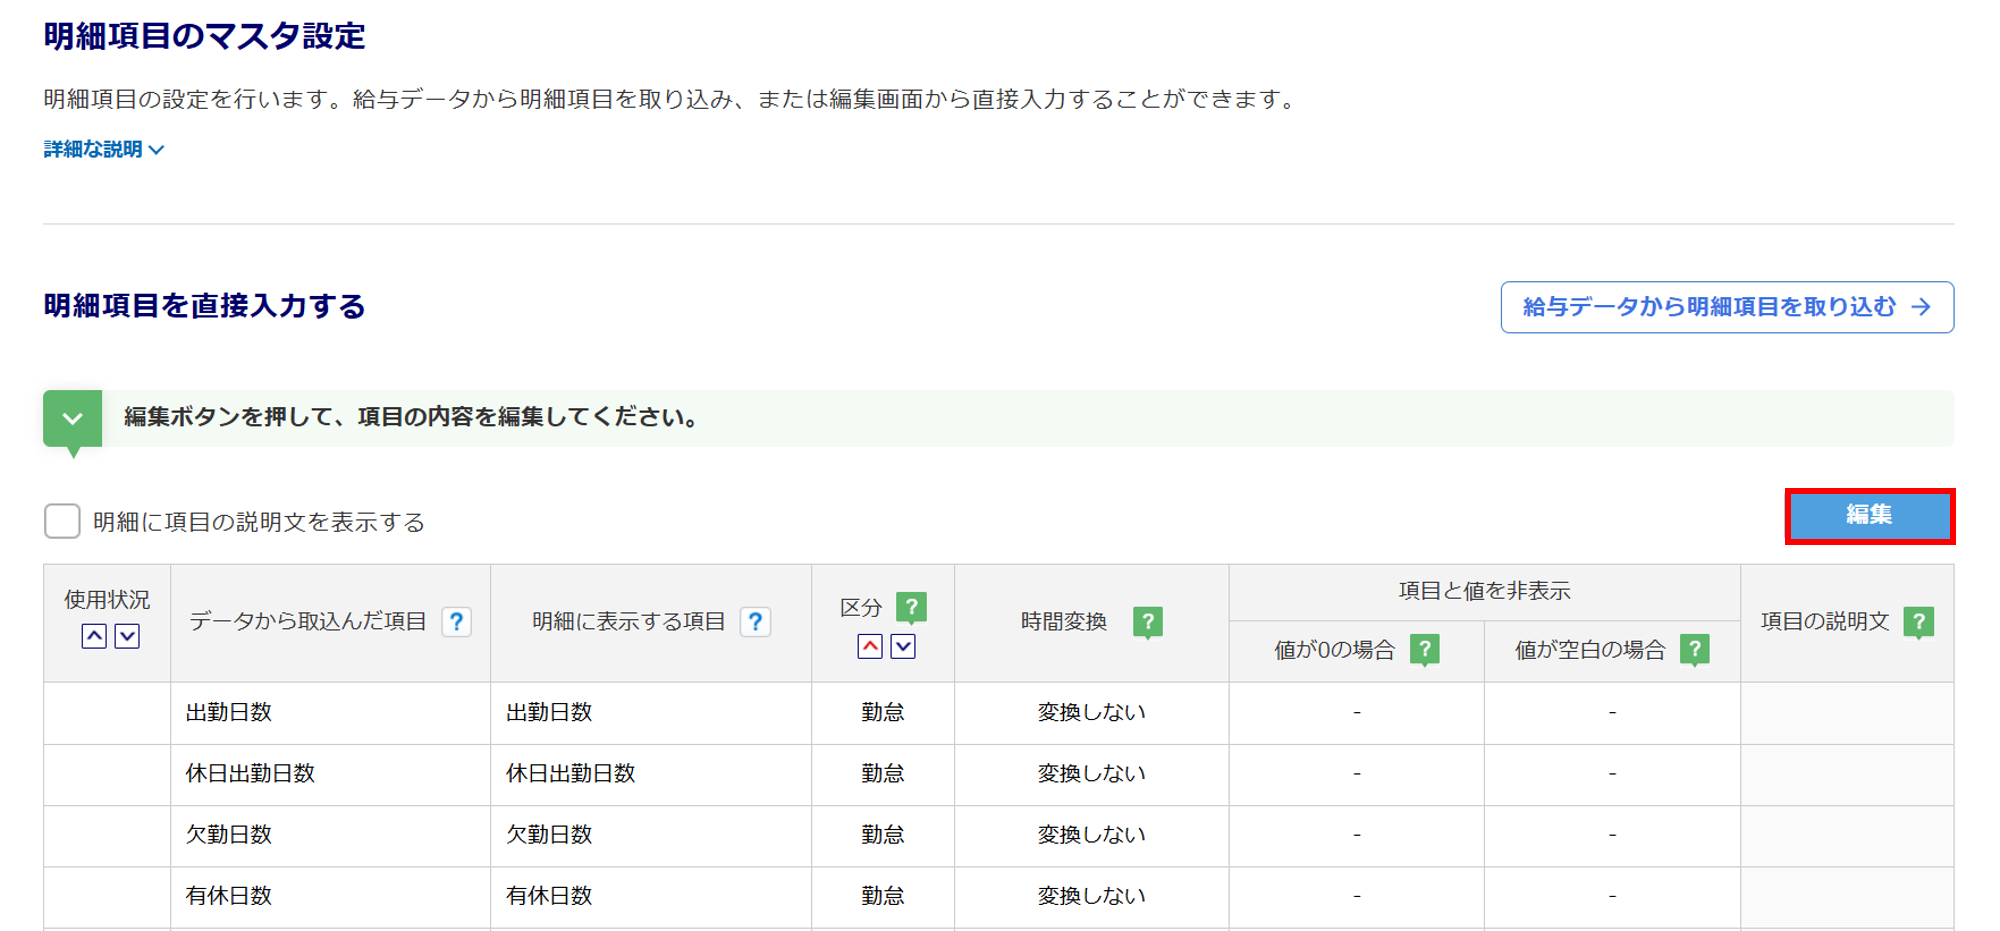Expand the 詳細な説明 section

click(x=104, y=150)
